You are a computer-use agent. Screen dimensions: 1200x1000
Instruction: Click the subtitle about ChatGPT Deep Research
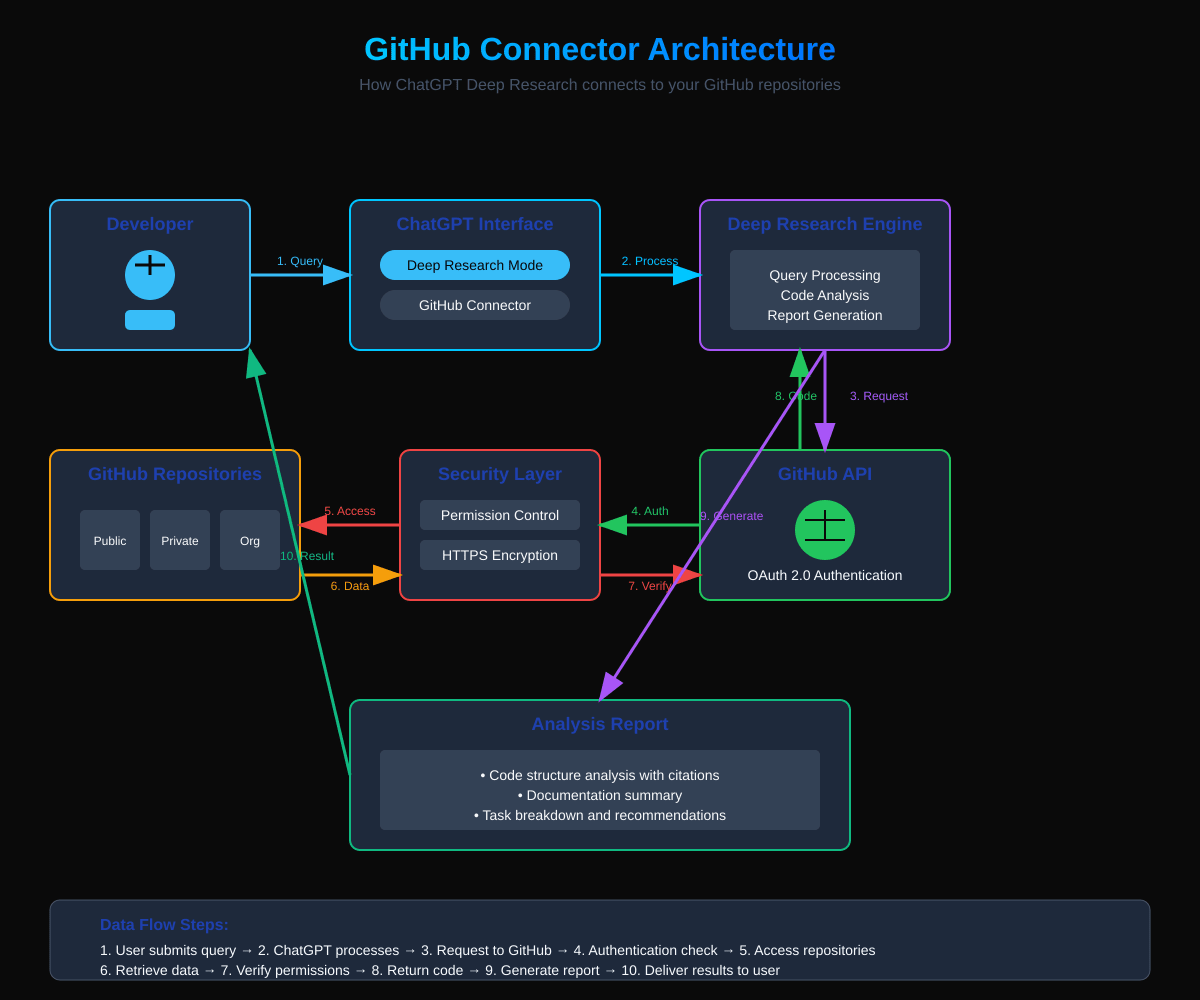pyautogui.click(x=600, y=85)
